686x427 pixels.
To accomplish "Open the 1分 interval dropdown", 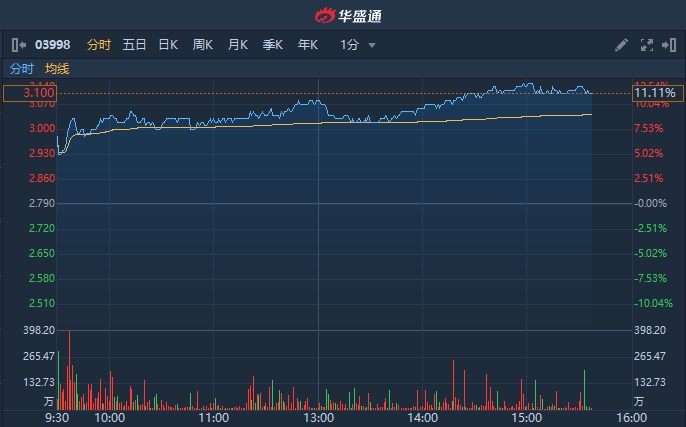I will [x=357, y=45].
